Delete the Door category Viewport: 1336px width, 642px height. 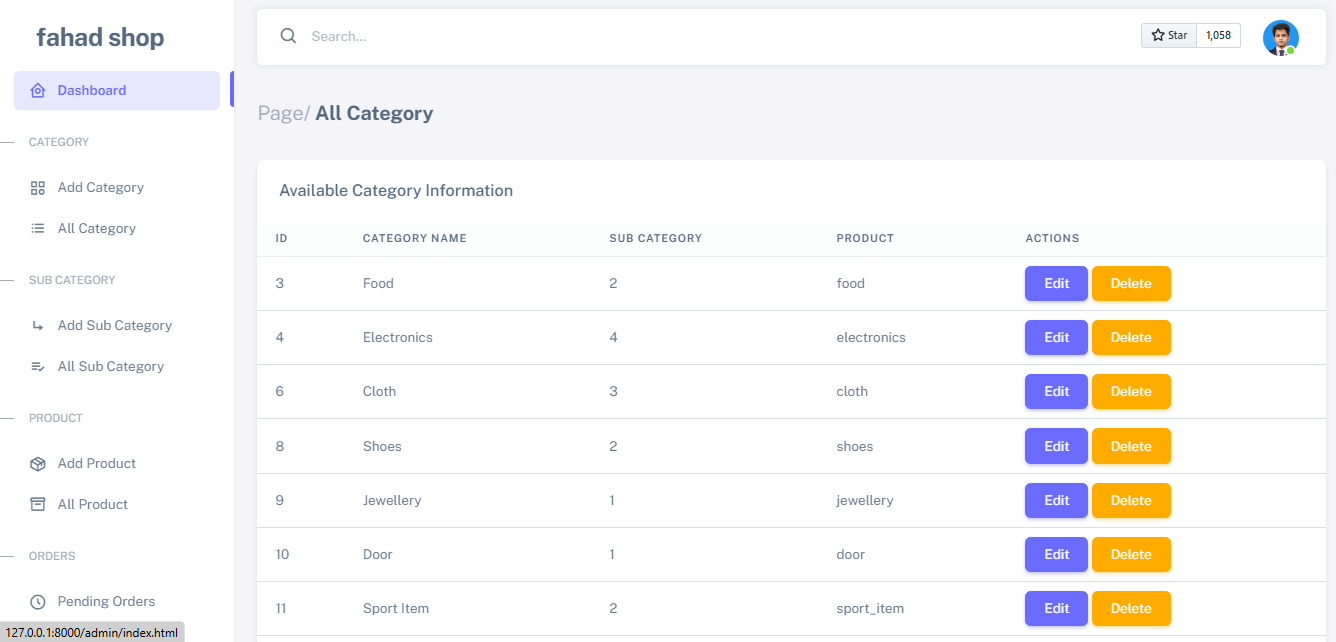(1131, 554)
